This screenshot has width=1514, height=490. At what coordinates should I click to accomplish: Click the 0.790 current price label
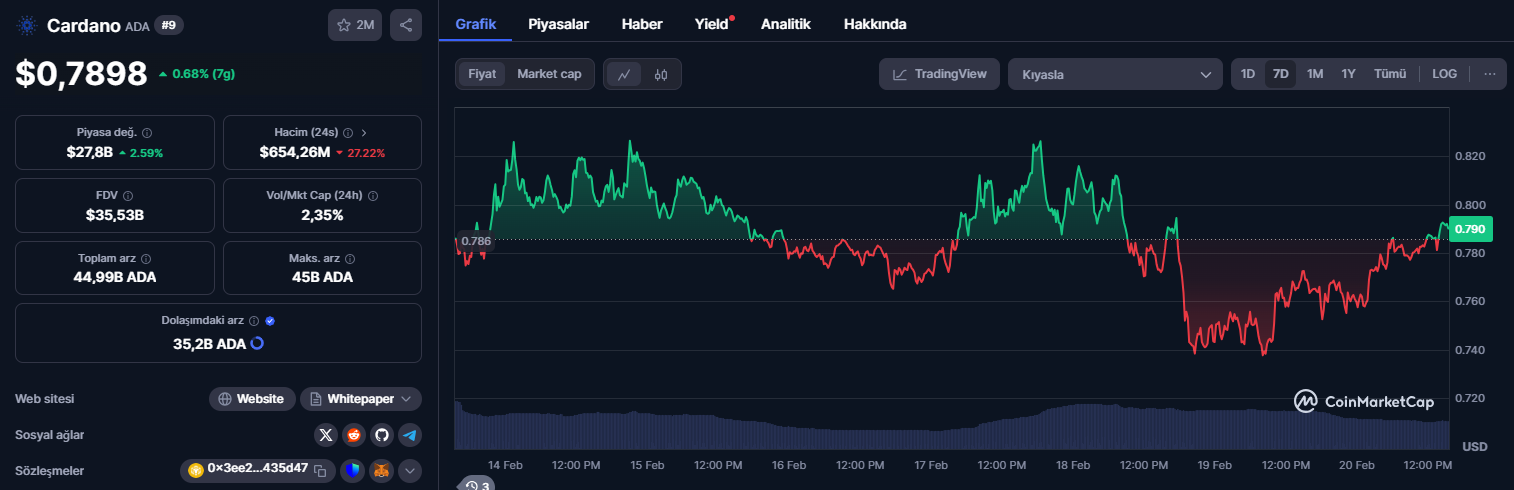1470,229
